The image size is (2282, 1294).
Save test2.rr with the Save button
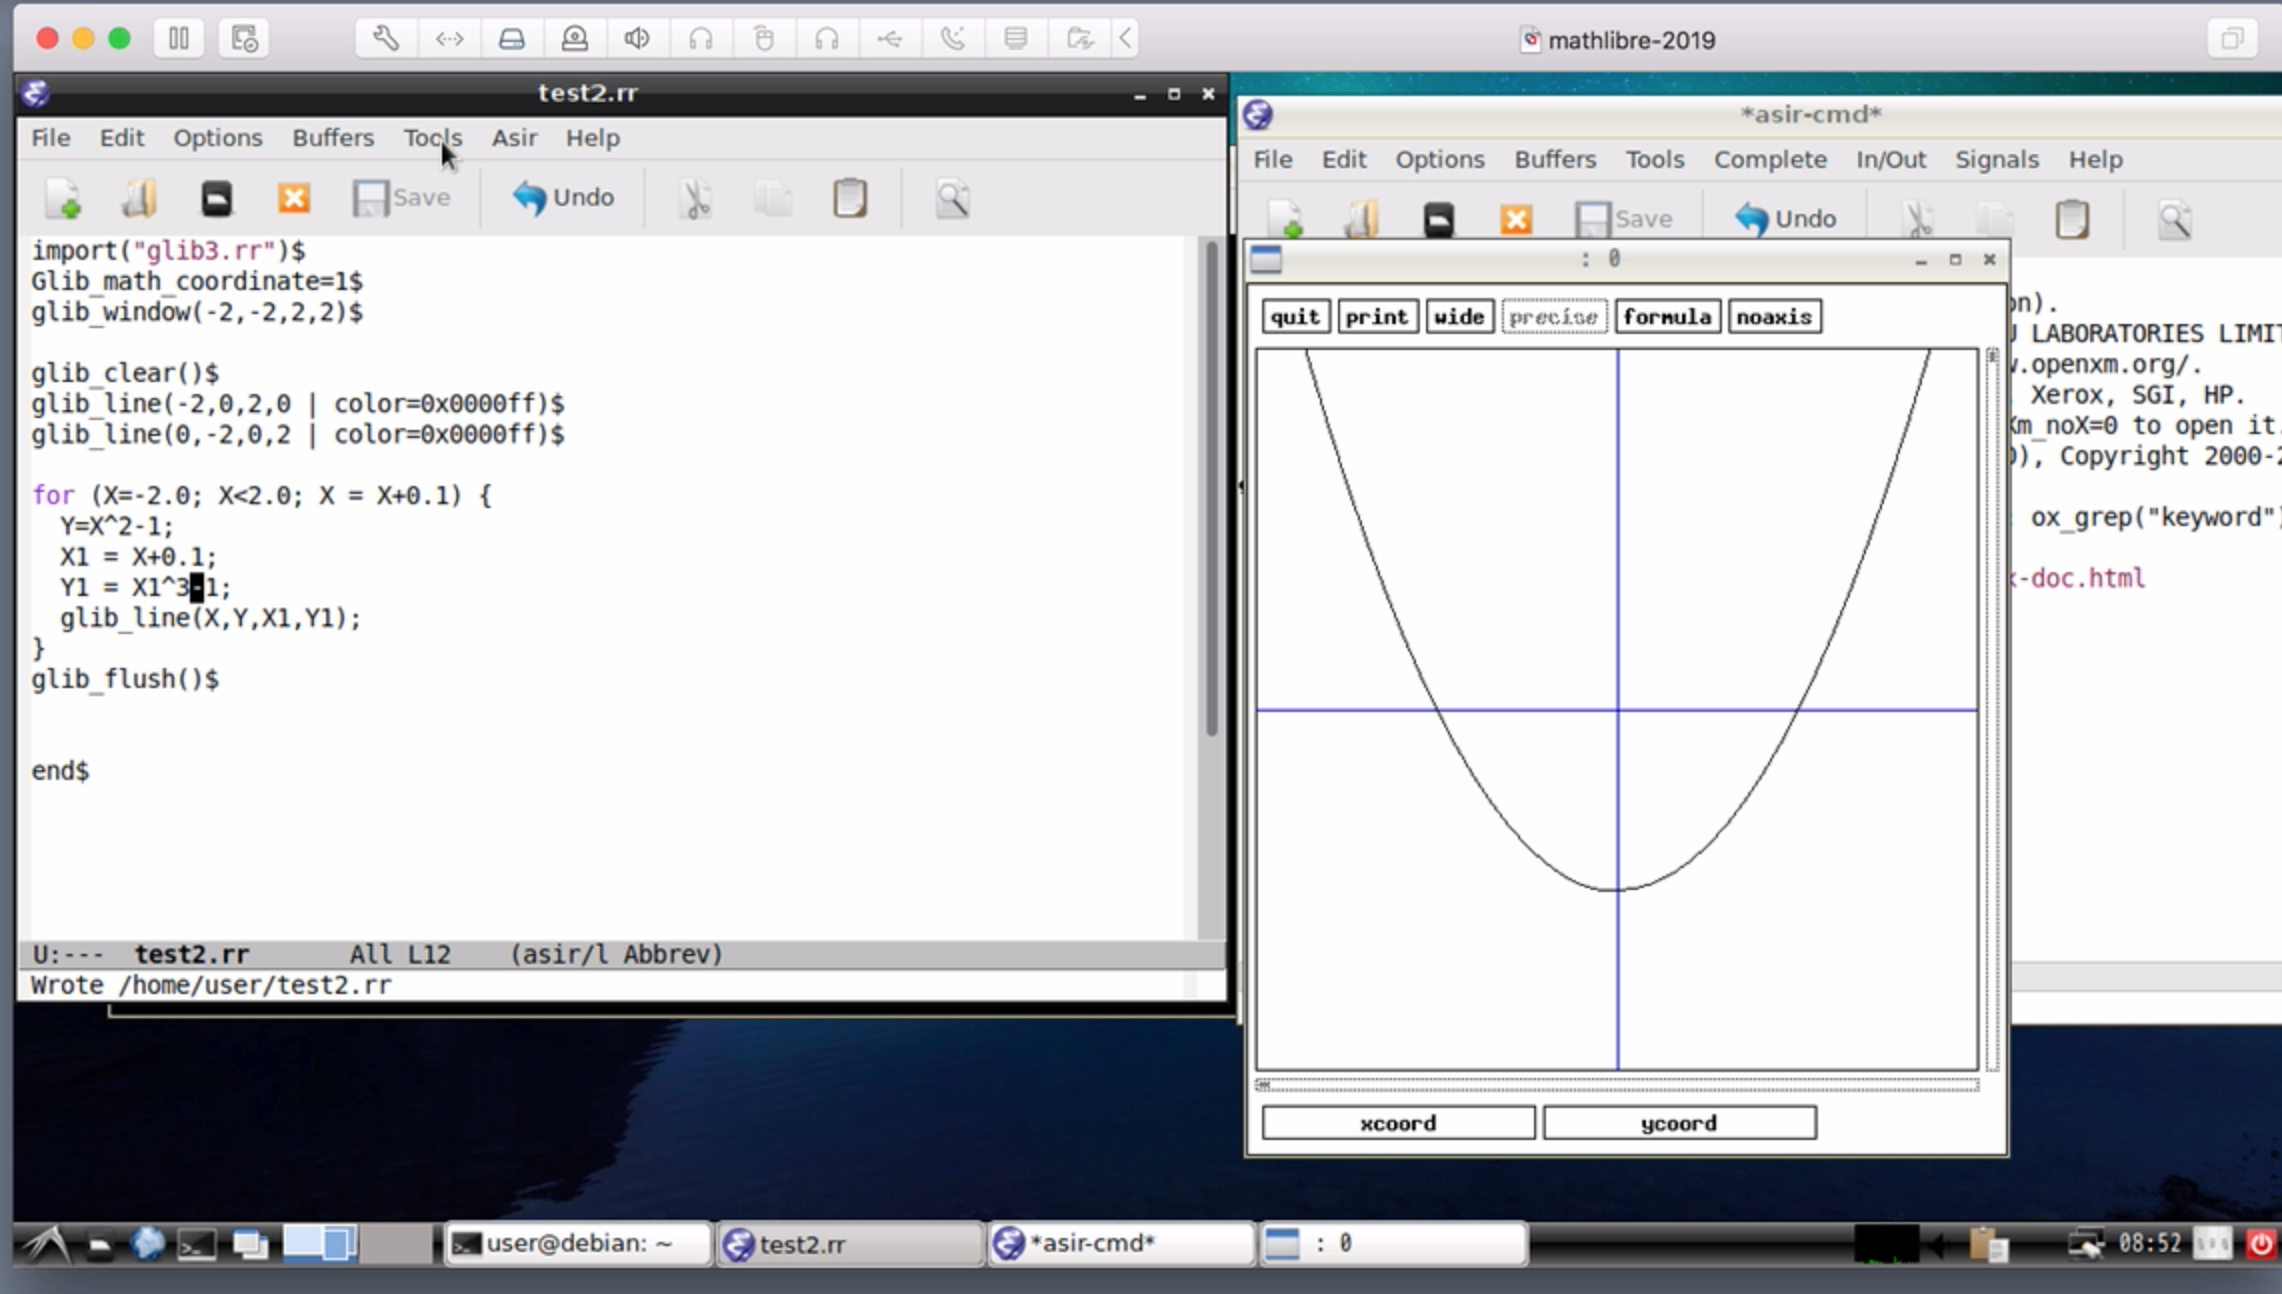point(401,198)
